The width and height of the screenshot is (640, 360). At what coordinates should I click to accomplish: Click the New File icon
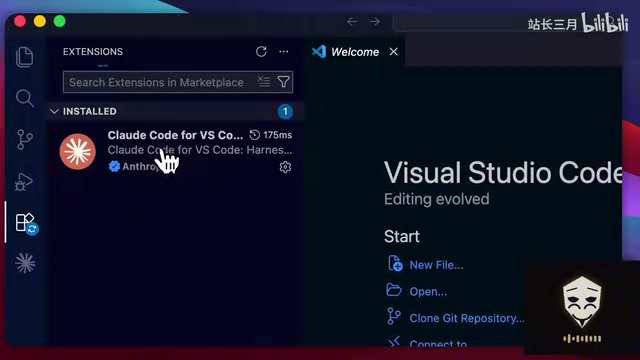coord(395,264)
